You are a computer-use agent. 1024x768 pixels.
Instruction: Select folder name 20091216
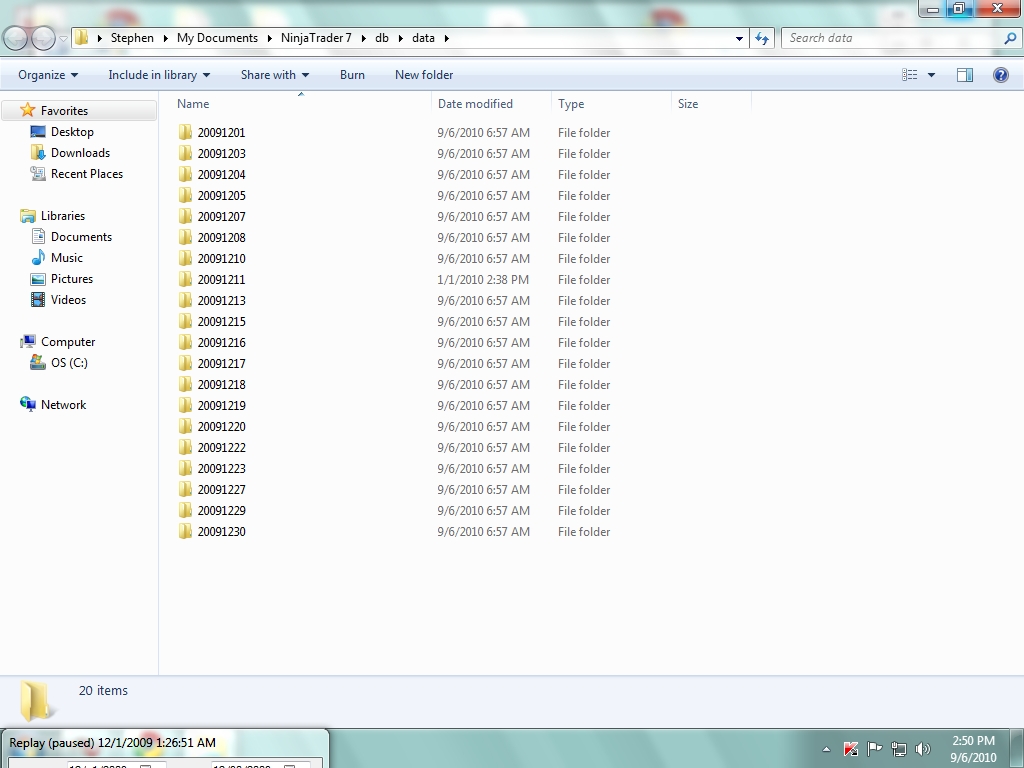[221, 342]
